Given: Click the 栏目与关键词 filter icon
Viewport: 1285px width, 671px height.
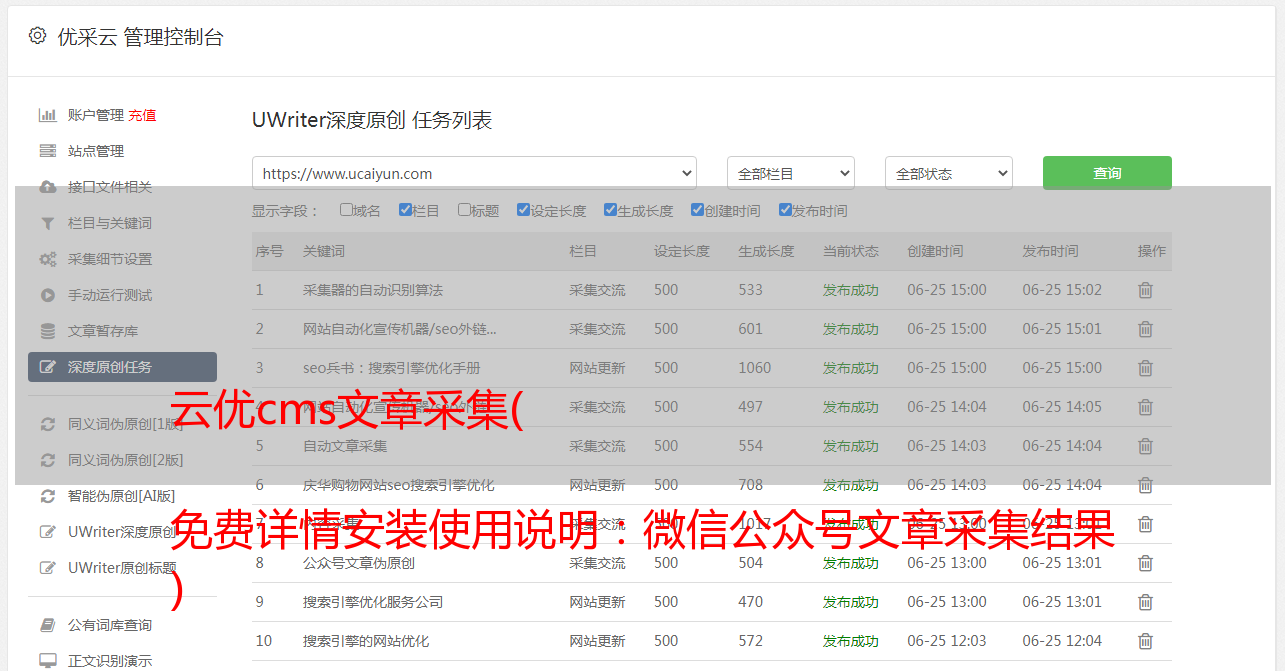Looking at the screenshot, I should tap(47, 223).
